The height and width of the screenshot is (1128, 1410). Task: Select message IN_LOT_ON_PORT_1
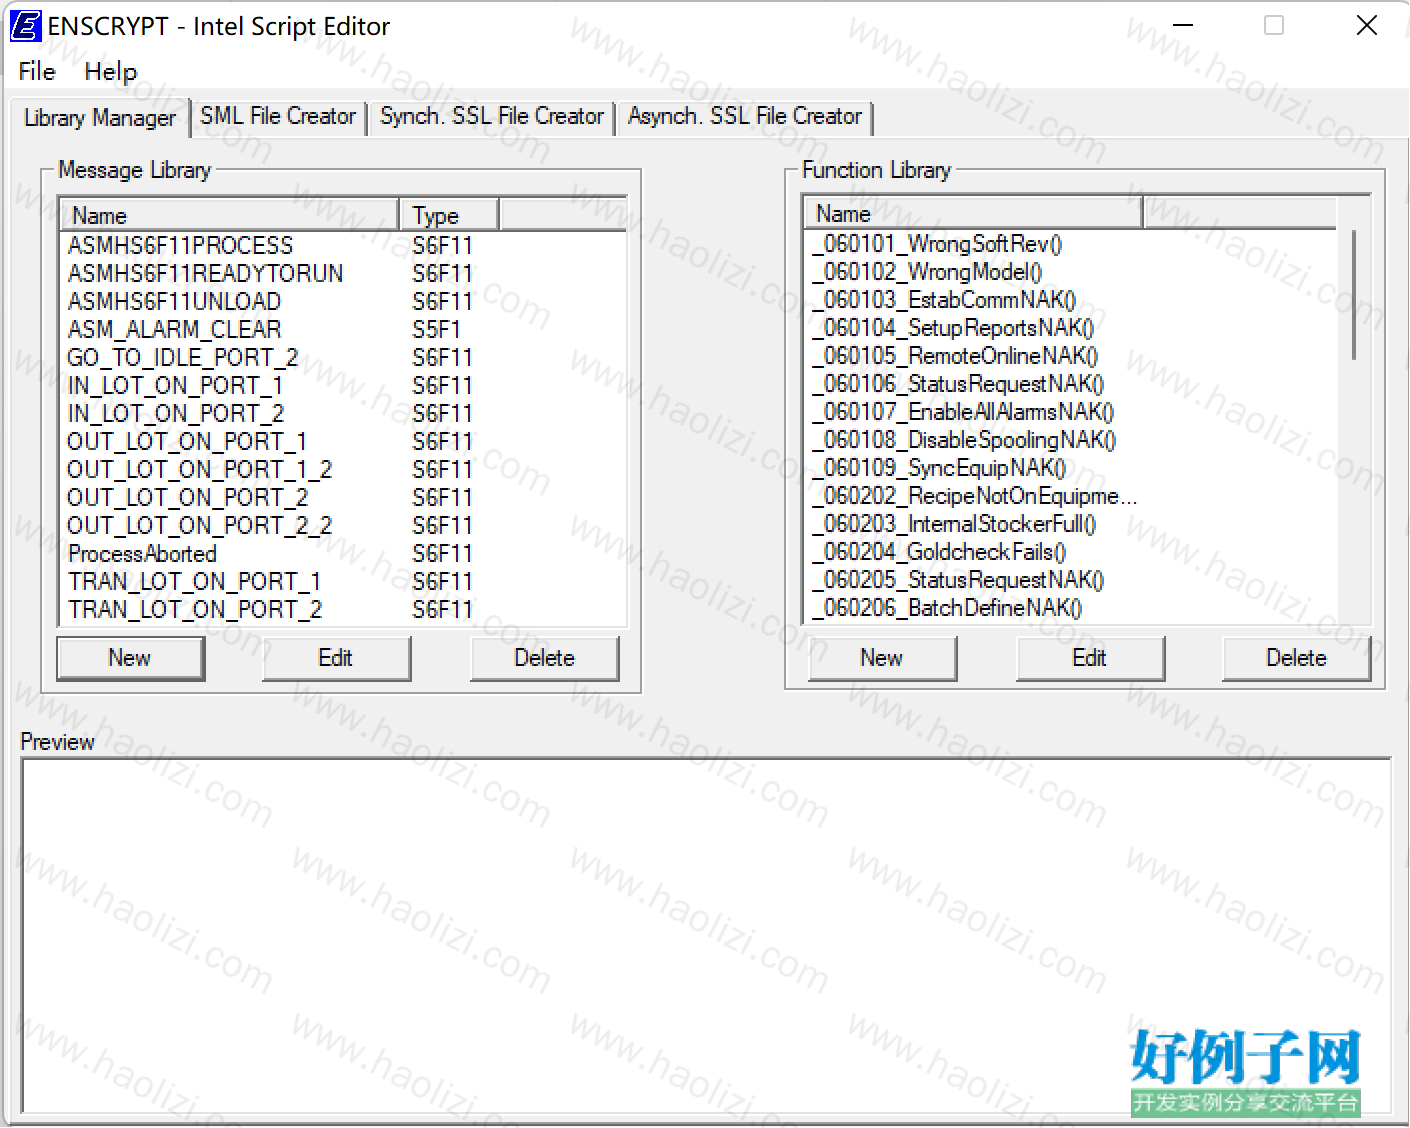(175, 386)
